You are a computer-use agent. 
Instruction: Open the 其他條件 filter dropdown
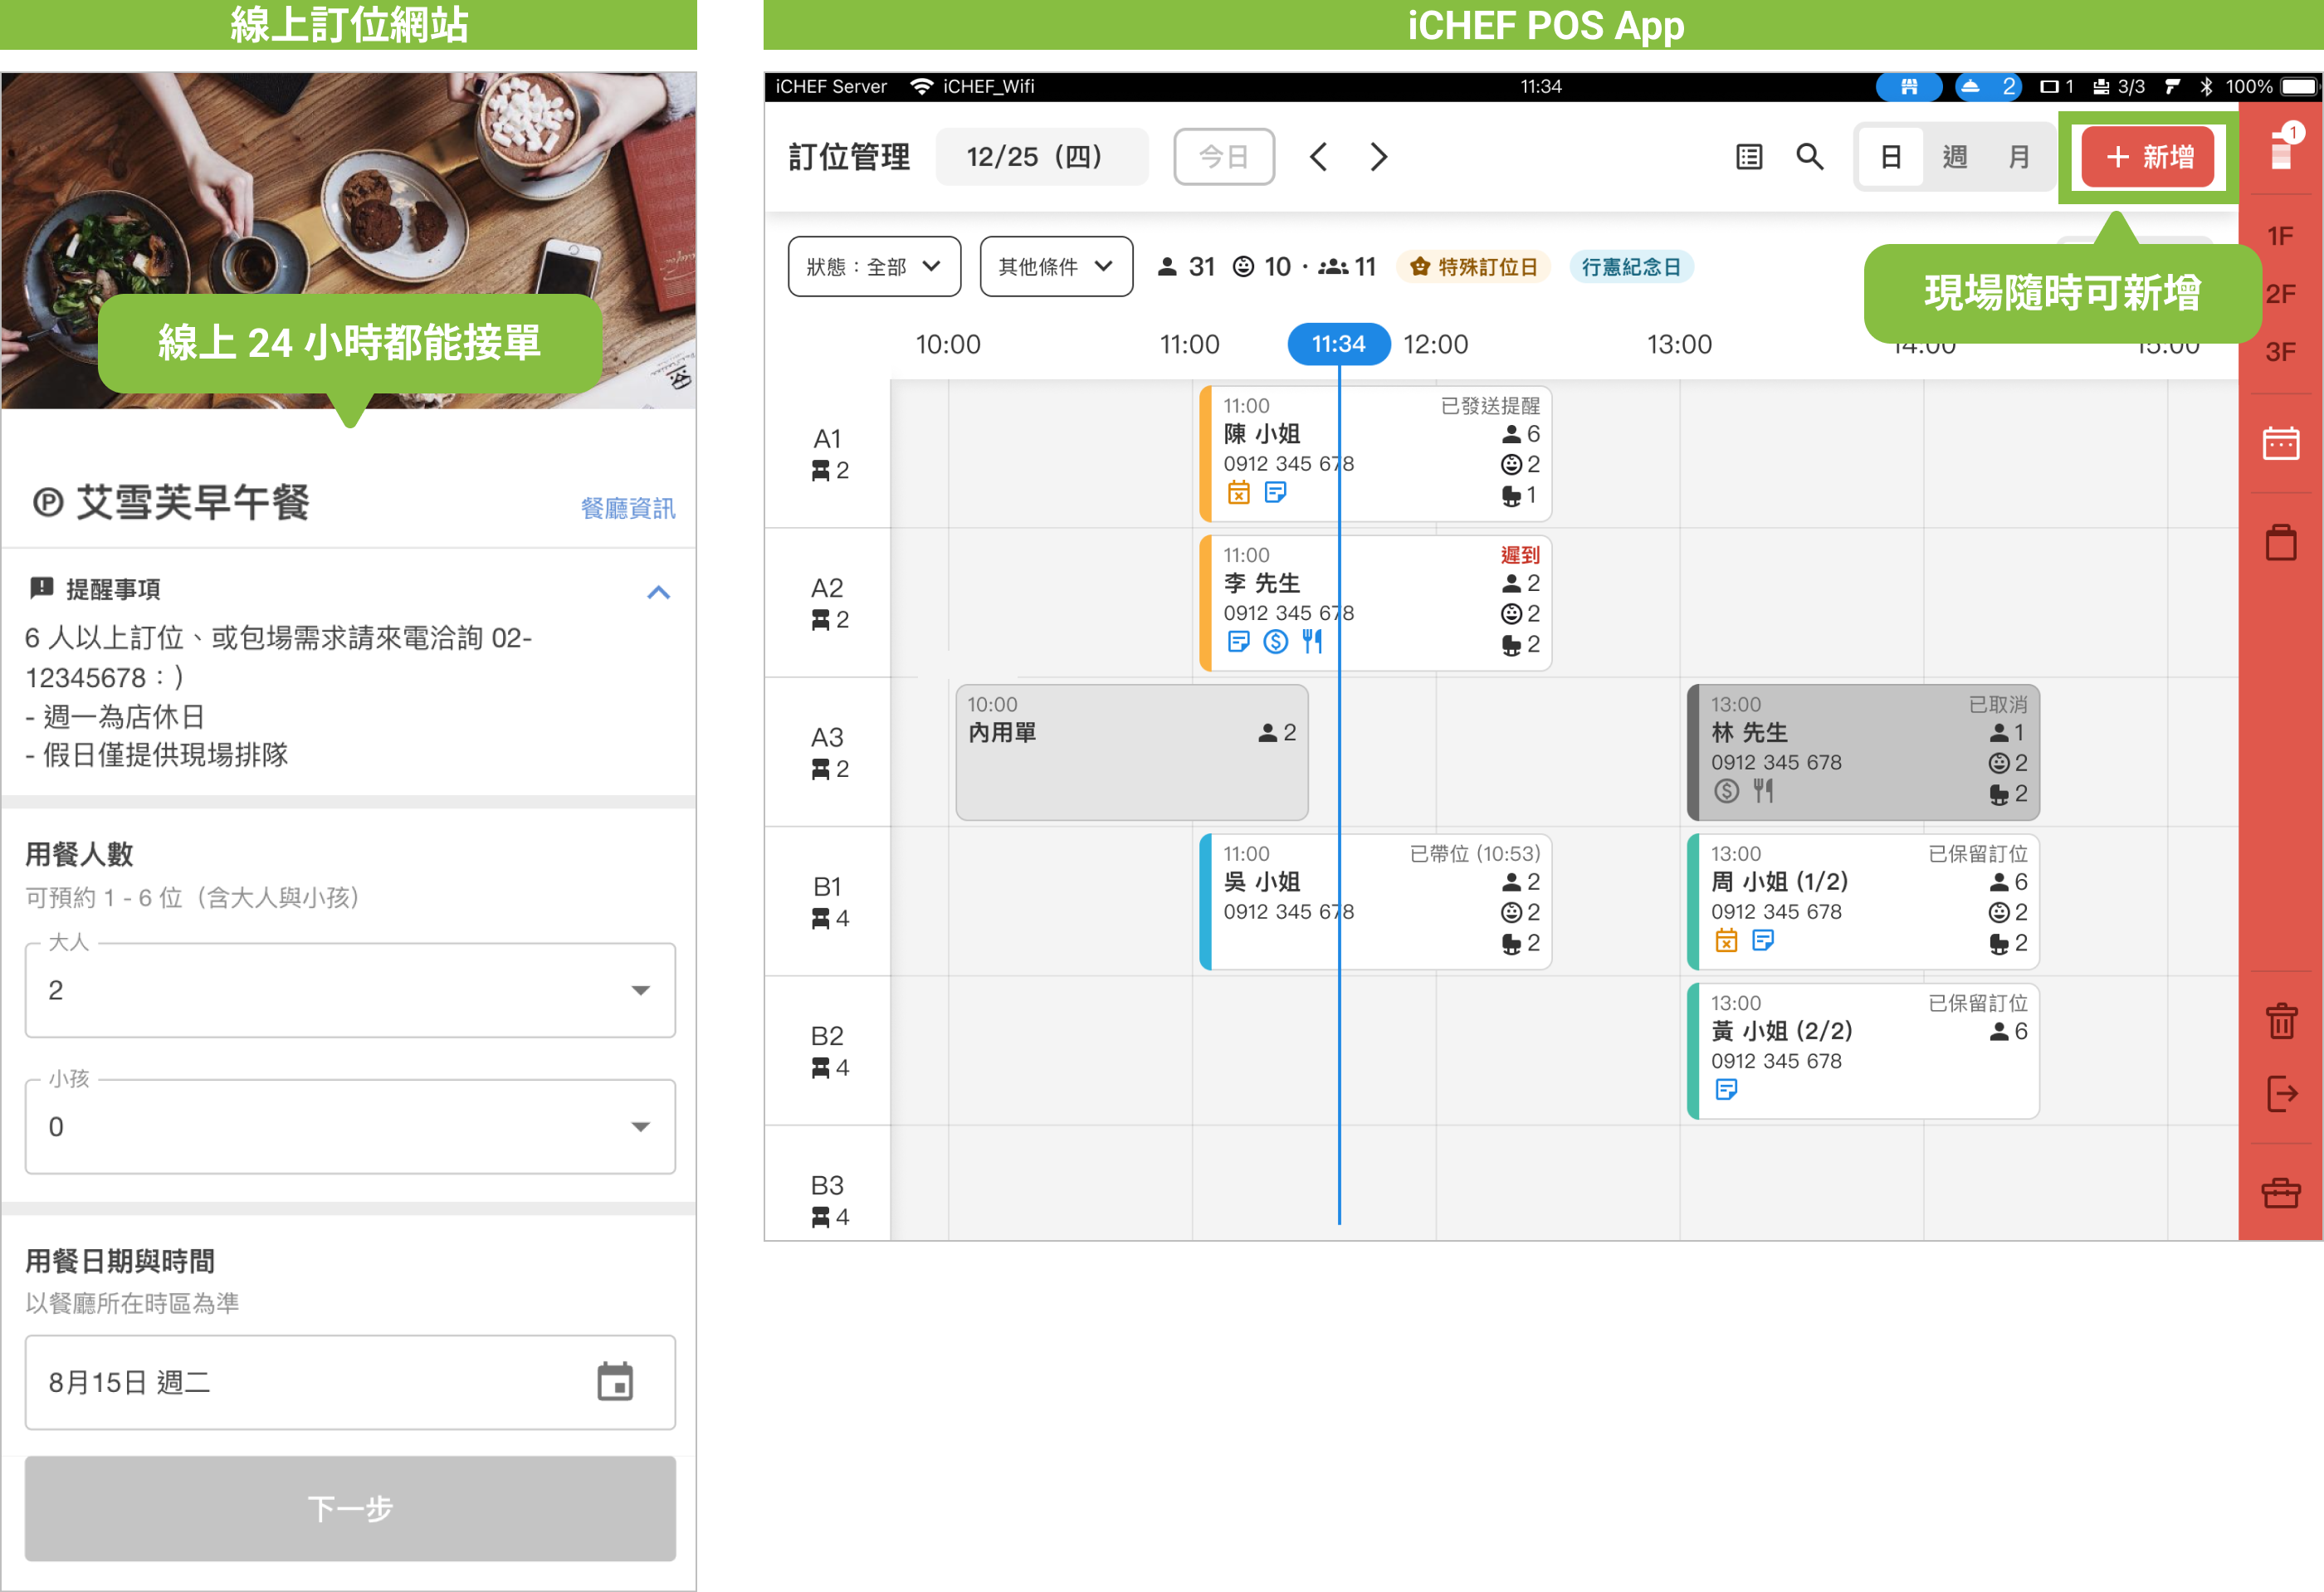[x=1056, y=267]
